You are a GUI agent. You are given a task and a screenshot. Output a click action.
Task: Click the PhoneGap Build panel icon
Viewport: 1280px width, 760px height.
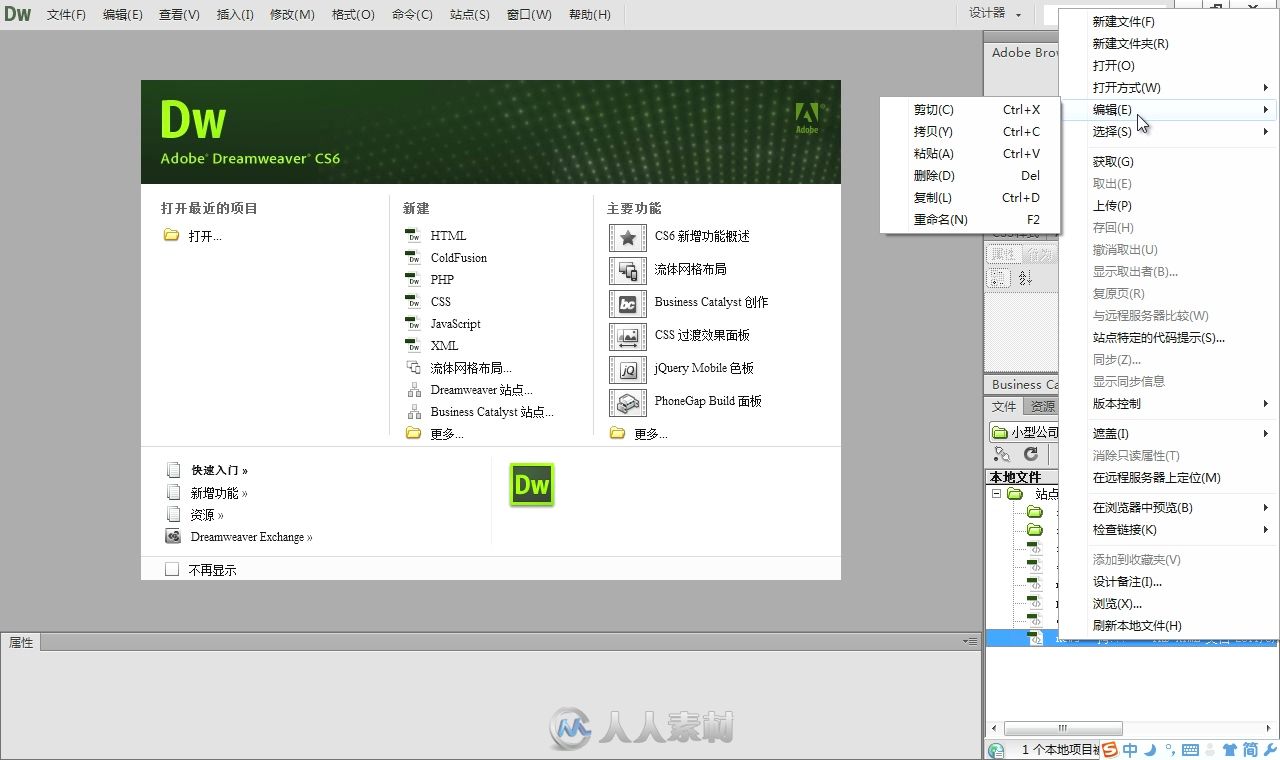point(628,403)
